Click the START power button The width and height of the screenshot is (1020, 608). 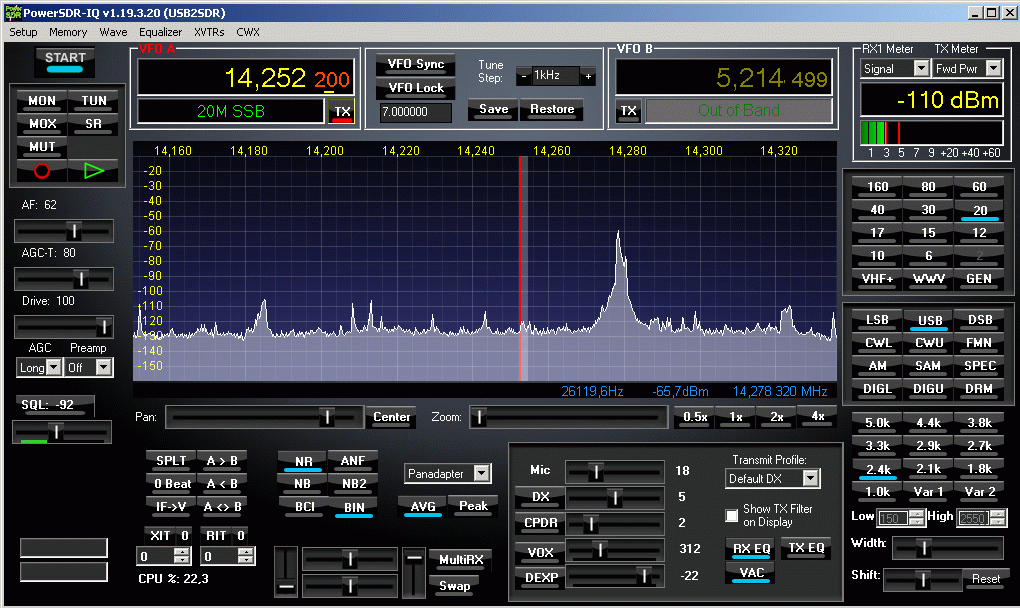[x=65, y=61]
